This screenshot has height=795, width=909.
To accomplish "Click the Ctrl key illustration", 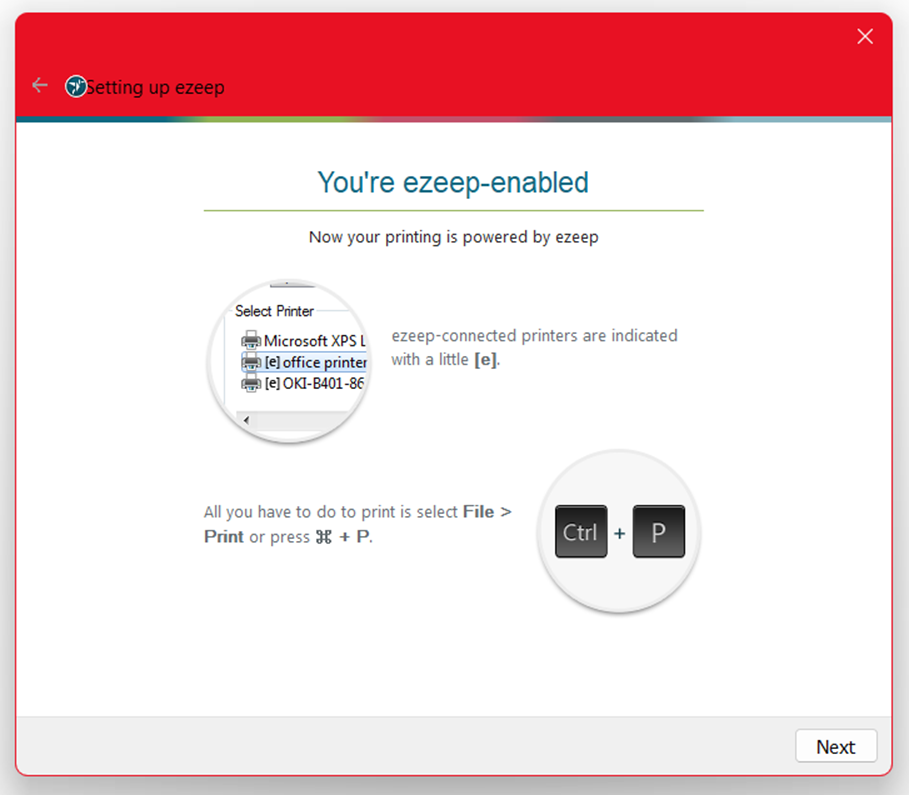I will click(581, 531).
